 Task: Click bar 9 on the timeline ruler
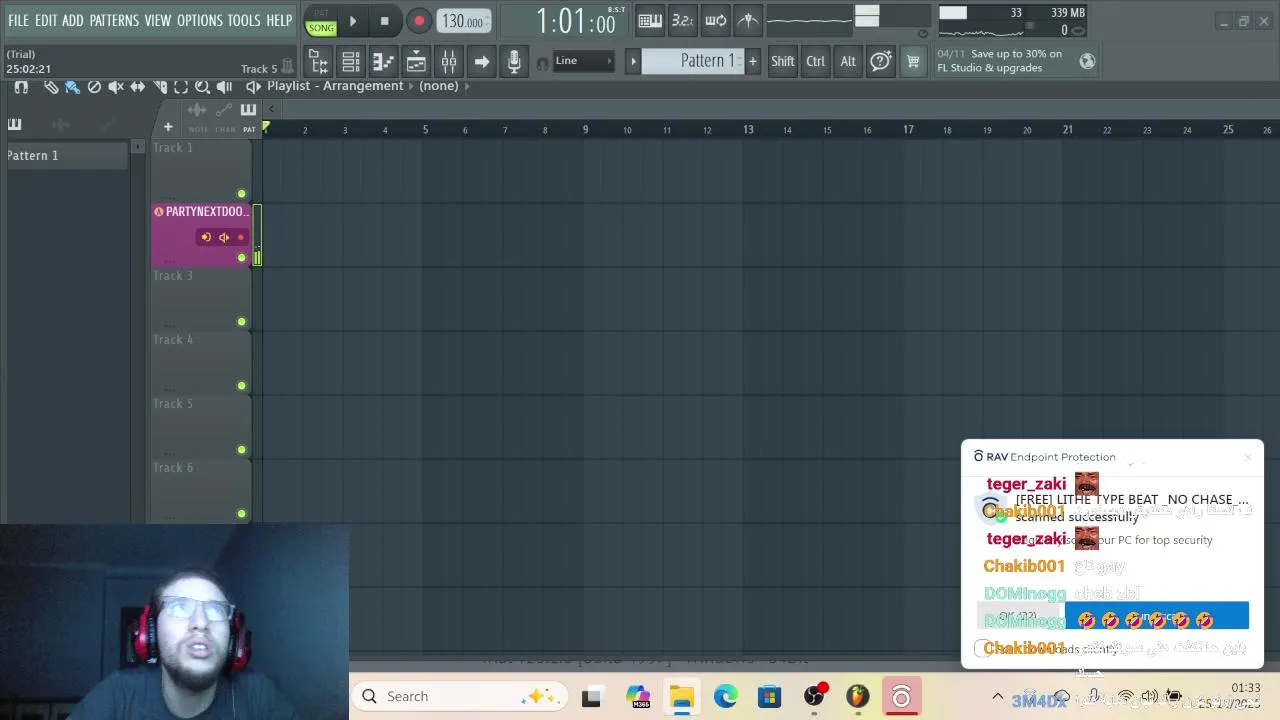point(585,130)
